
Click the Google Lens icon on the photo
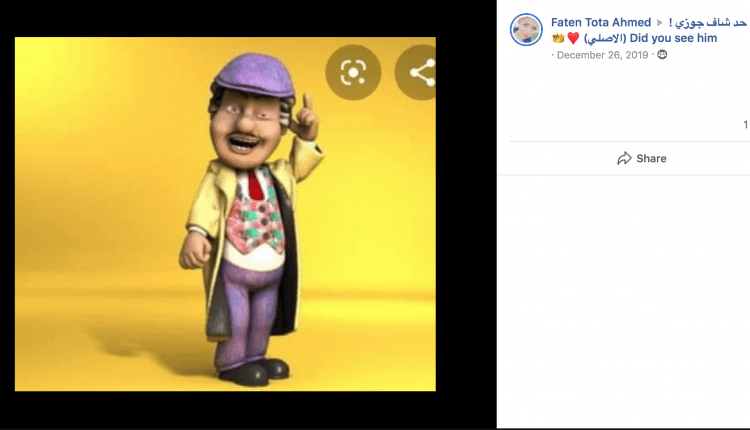[353, 72]
